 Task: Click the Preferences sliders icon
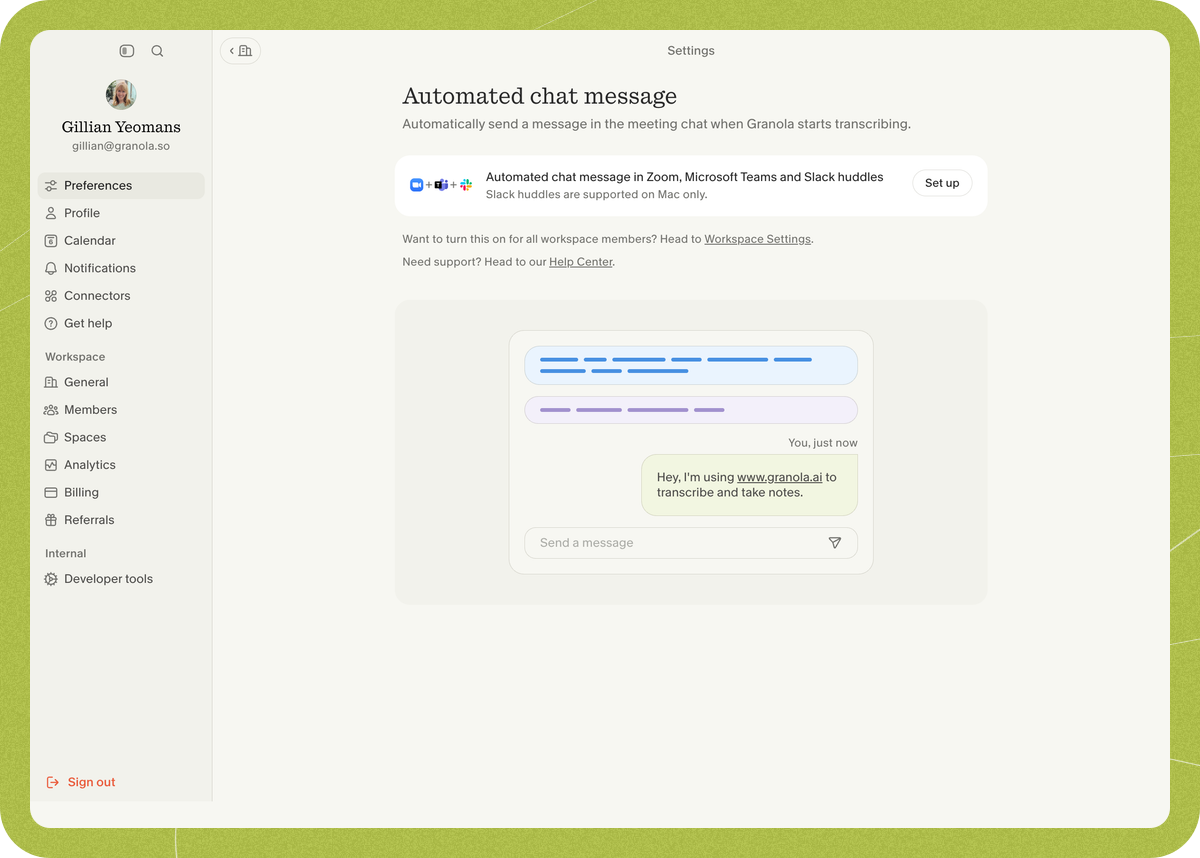51,186
